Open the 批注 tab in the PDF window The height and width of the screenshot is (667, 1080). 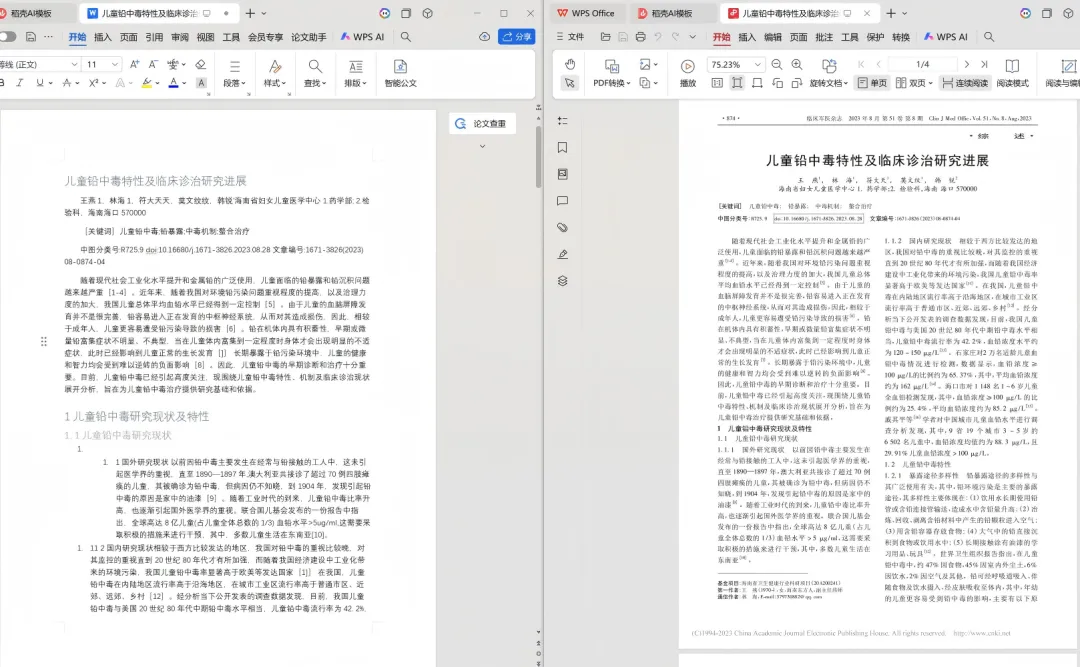pos(824,37)
